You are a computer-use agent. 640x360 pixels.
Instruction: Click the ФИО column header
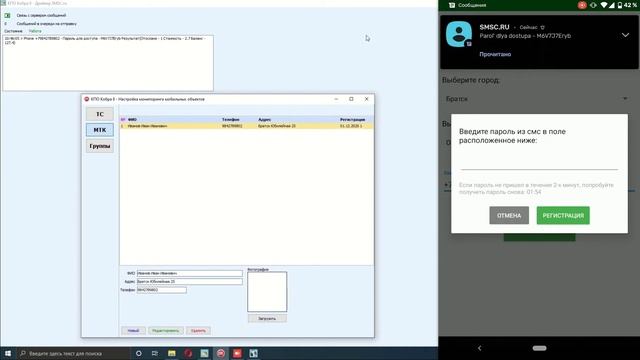tap(132, 120)
